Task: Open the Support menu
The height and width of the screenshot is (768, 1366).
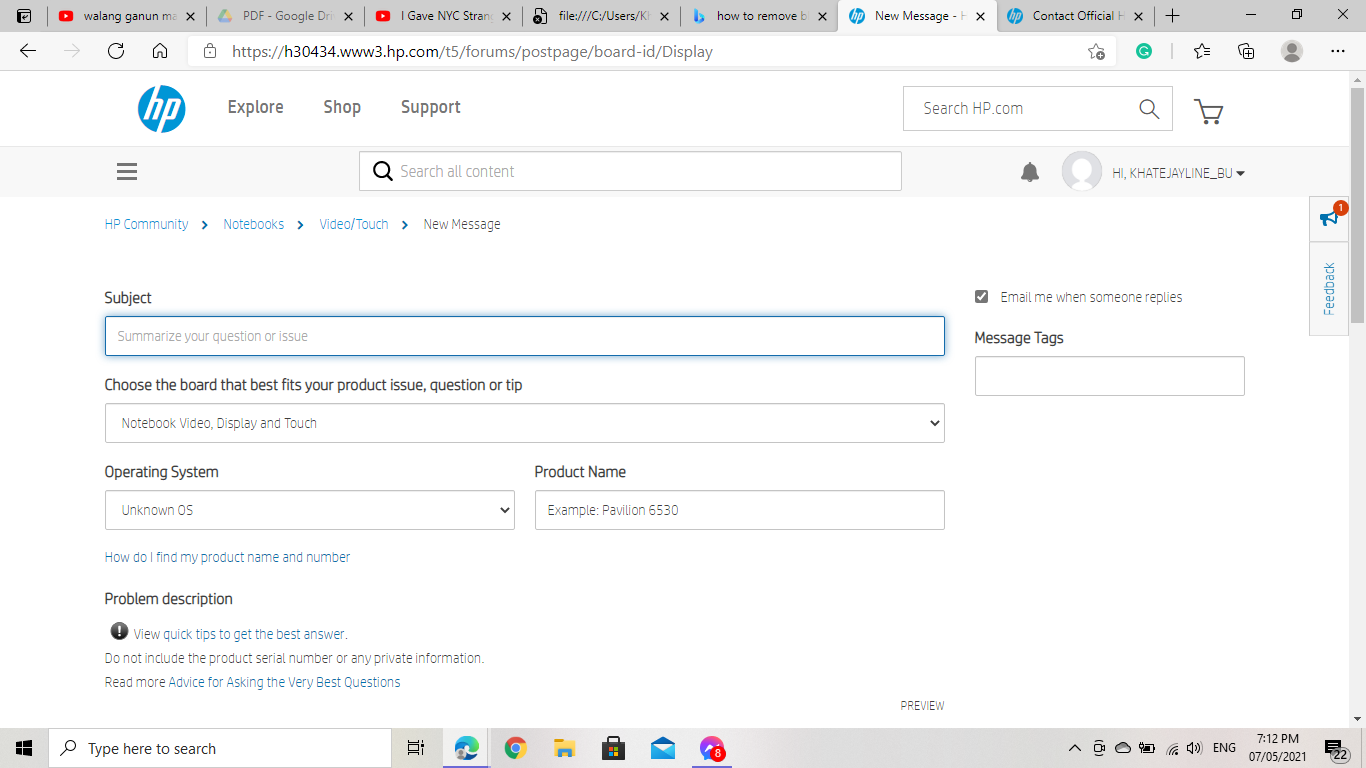Action: [431, 107]
